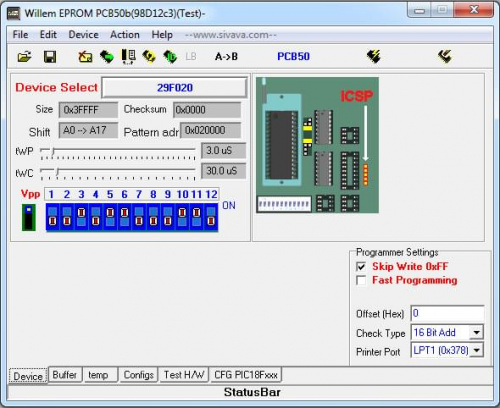Uncheck Skip Write 0xFF checkbox
The width and height of the screenshot is (500, 408).
[361, 267]
